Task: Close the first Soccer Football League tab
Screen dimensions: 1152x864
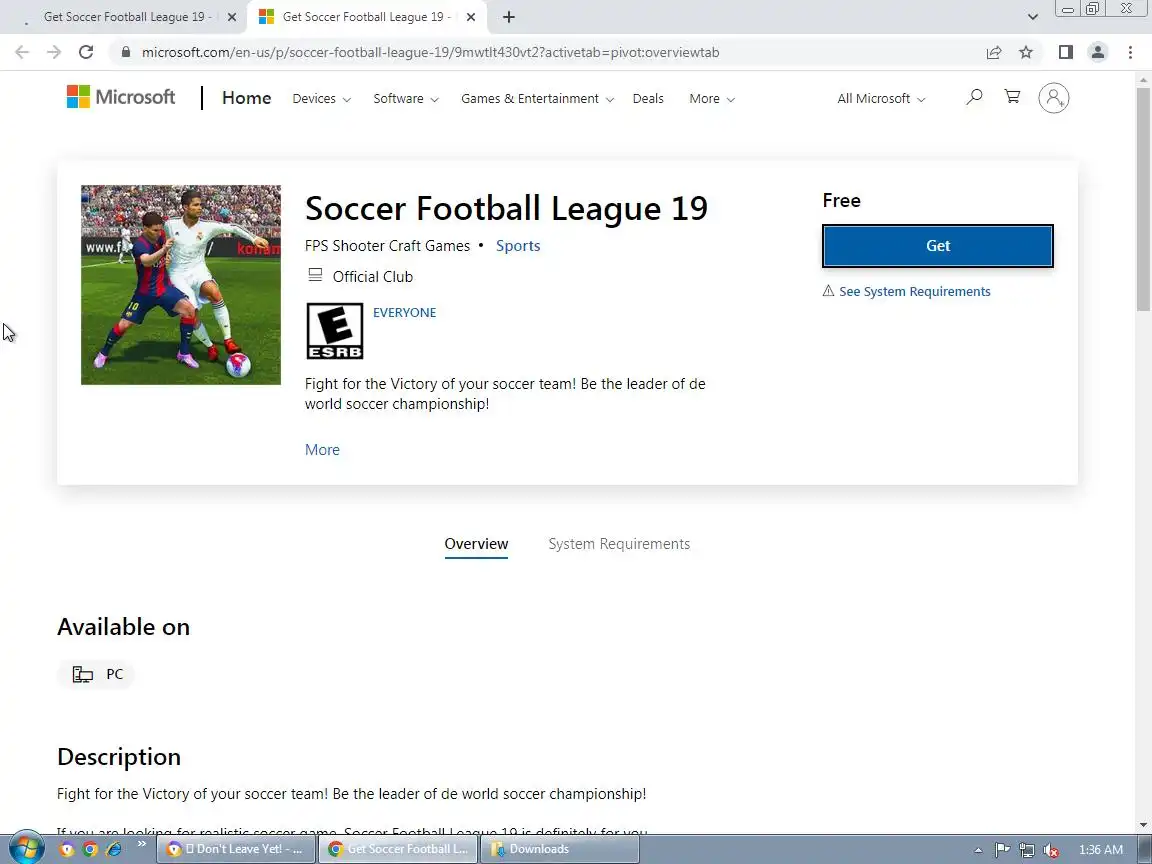Action: [231, 17]
